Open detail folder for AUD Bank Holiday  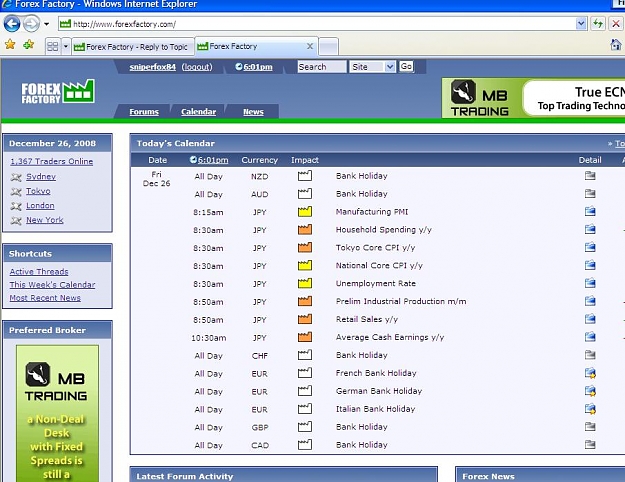click(x=590, y=193)
